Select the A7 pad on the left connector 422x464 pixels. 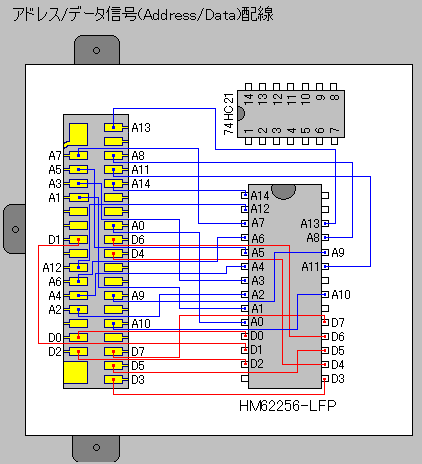(79, 155)
